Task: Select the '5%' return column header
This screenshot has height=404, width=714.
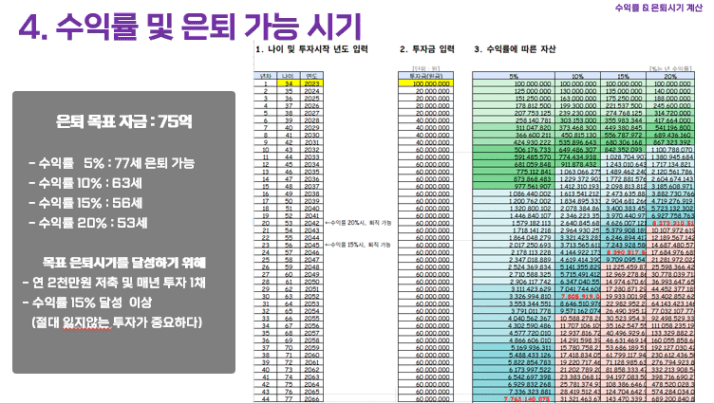Action: tap(514, 76)
